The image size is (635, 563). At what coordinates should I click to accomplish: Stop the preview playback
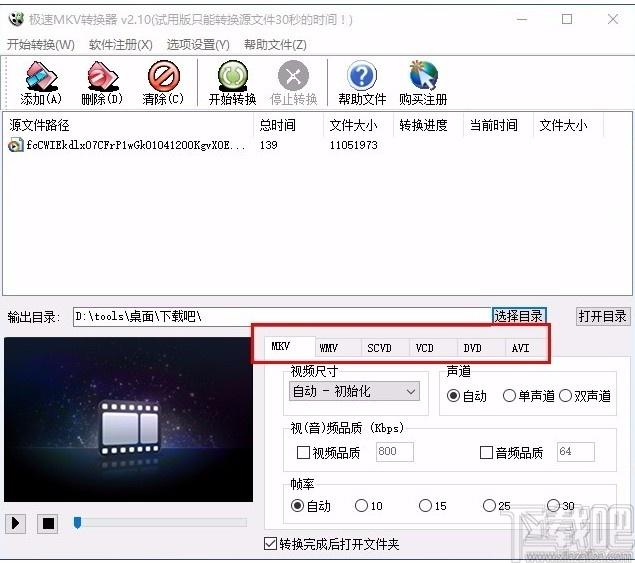pyautogui.click(x=48, y=523)
